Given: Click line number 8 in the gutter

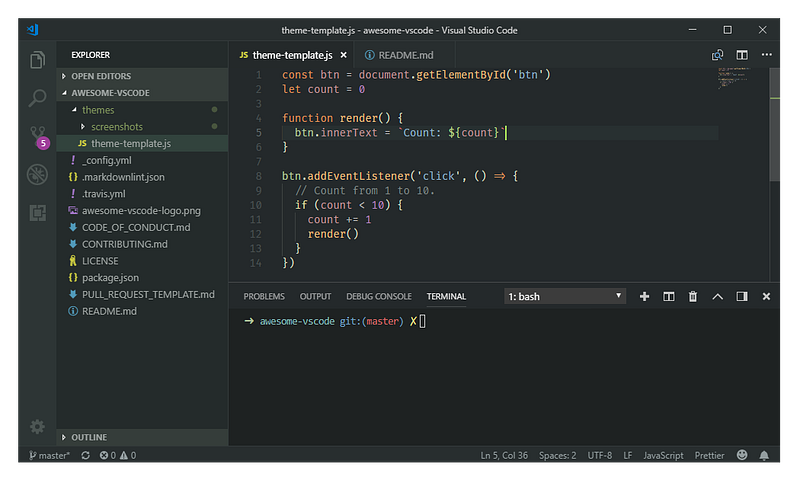Looking at the screenshot, I should coord(259,176).
